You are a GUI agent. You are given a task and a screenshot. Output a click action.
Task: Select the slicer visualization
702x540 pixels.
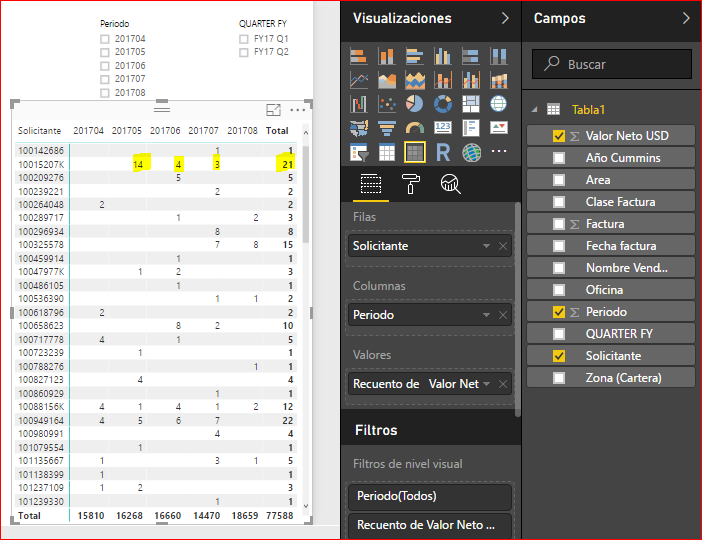pyautogui.click(x=359, y=152)
